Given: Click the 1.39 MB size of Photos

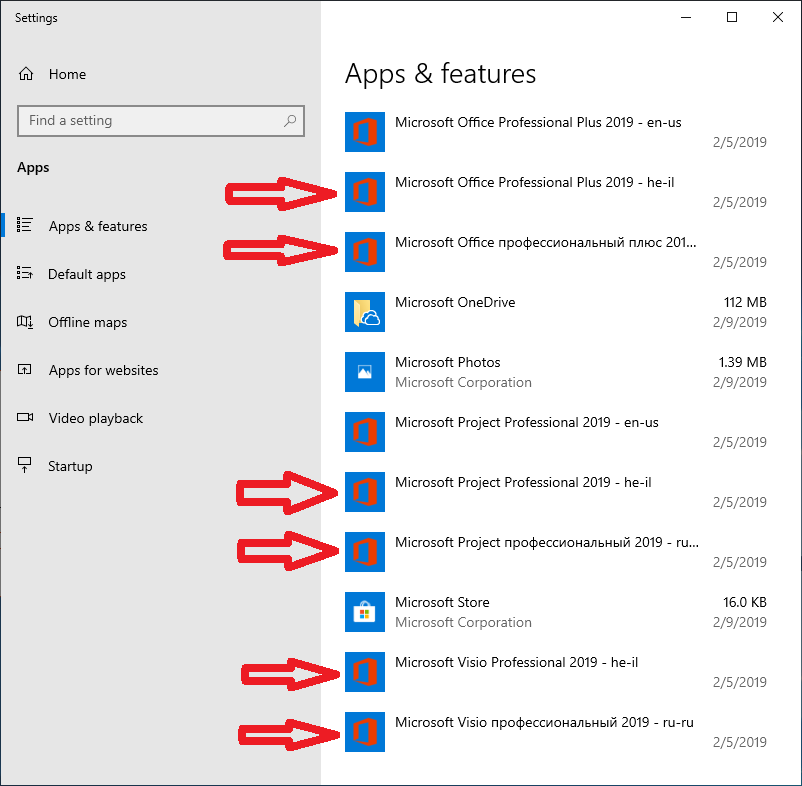Looking at the screenshot, I should point(743,362).
